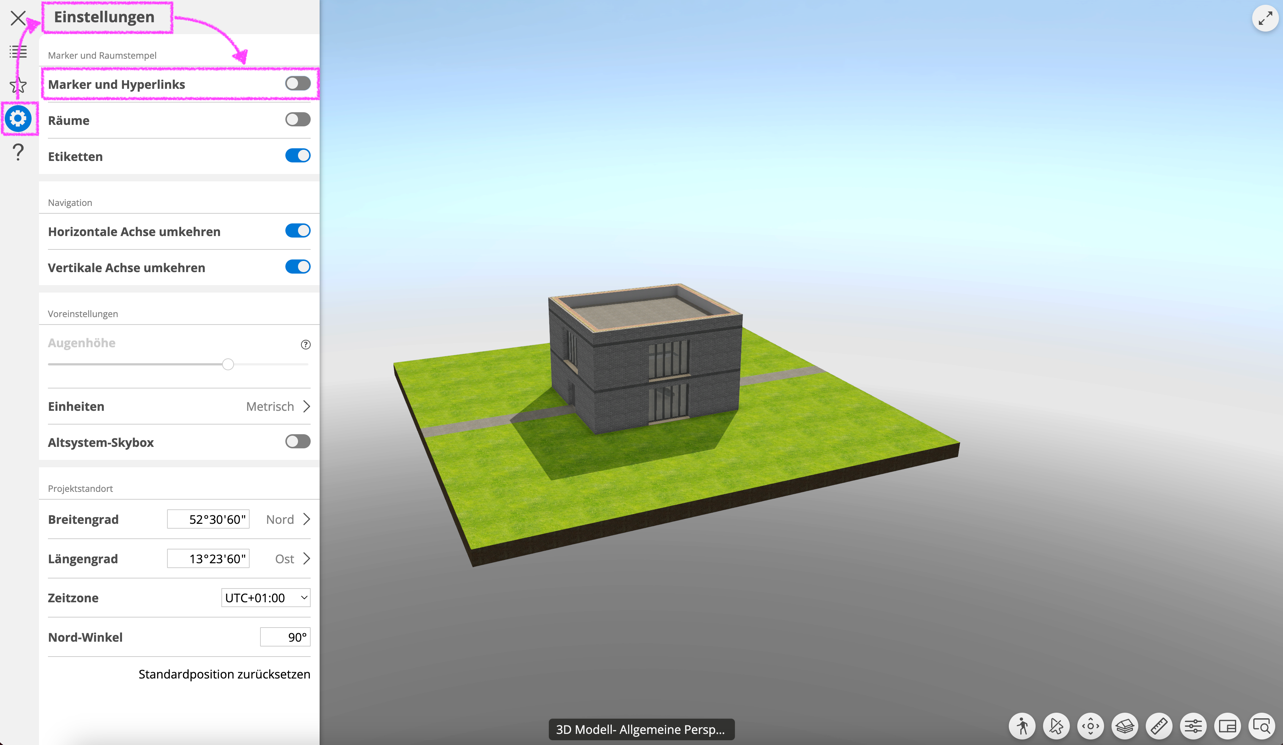Click the Nord direction text
This screenshot has height=745, width=1283.
click(280, 519)
